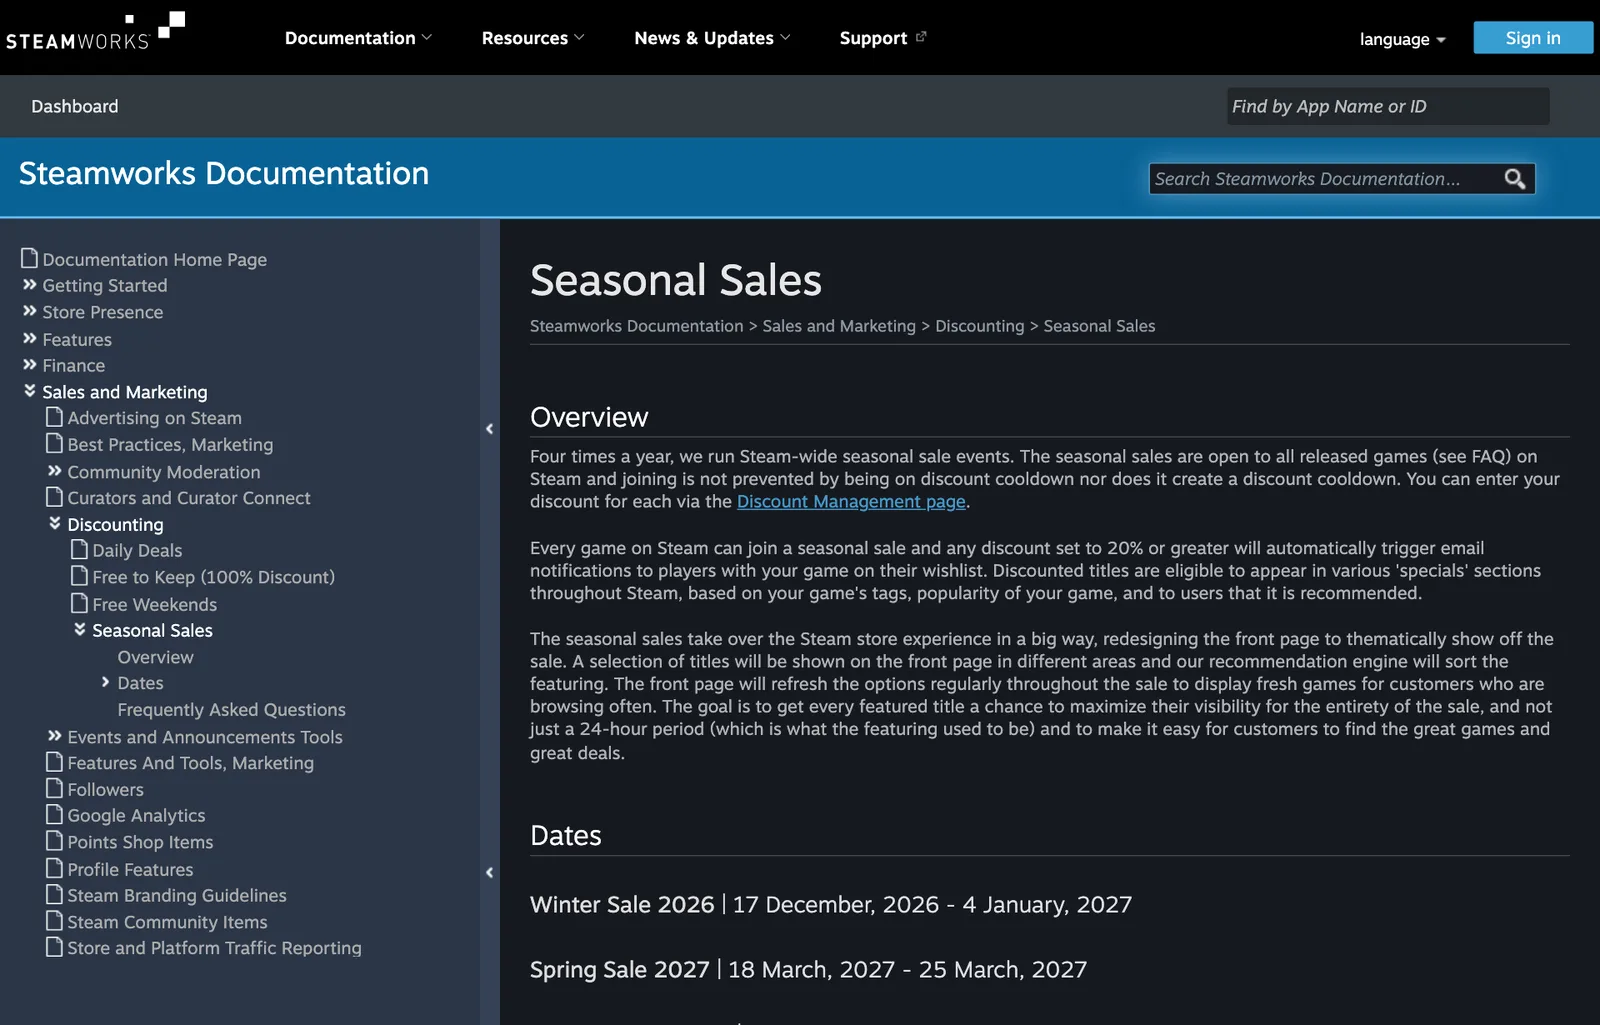
Task: Click Documentation Home Page document icon
Action: (x=29, y=258)
